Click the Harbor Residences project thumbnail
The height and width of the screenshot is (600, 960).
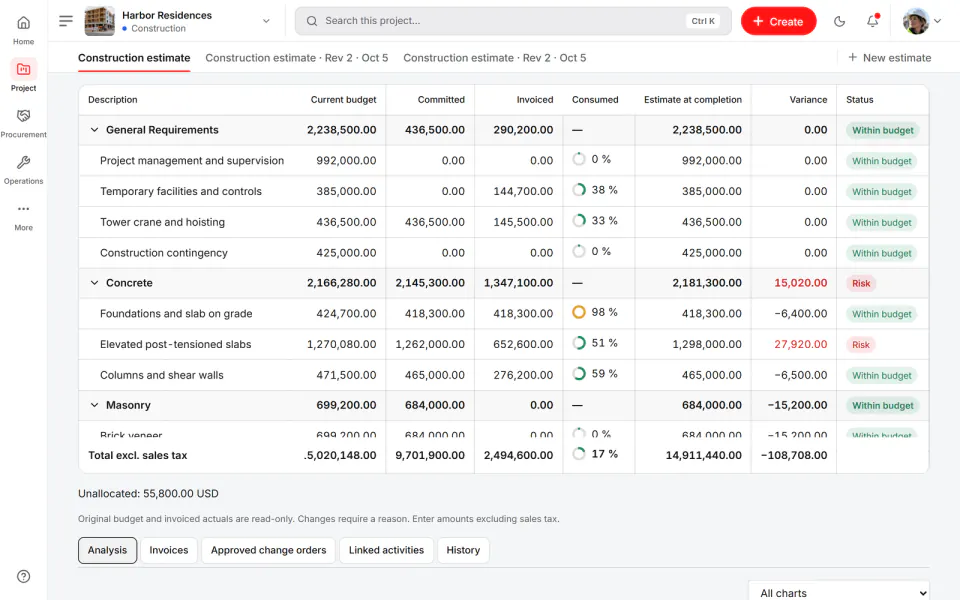[99, 21]
